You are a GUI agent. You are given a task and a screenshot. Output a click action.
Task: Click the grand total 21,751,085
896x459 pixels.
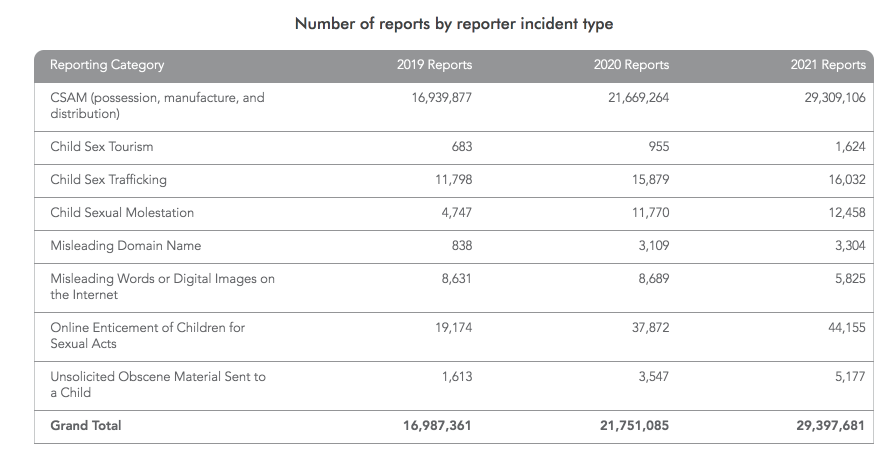[x=634, y=426]
